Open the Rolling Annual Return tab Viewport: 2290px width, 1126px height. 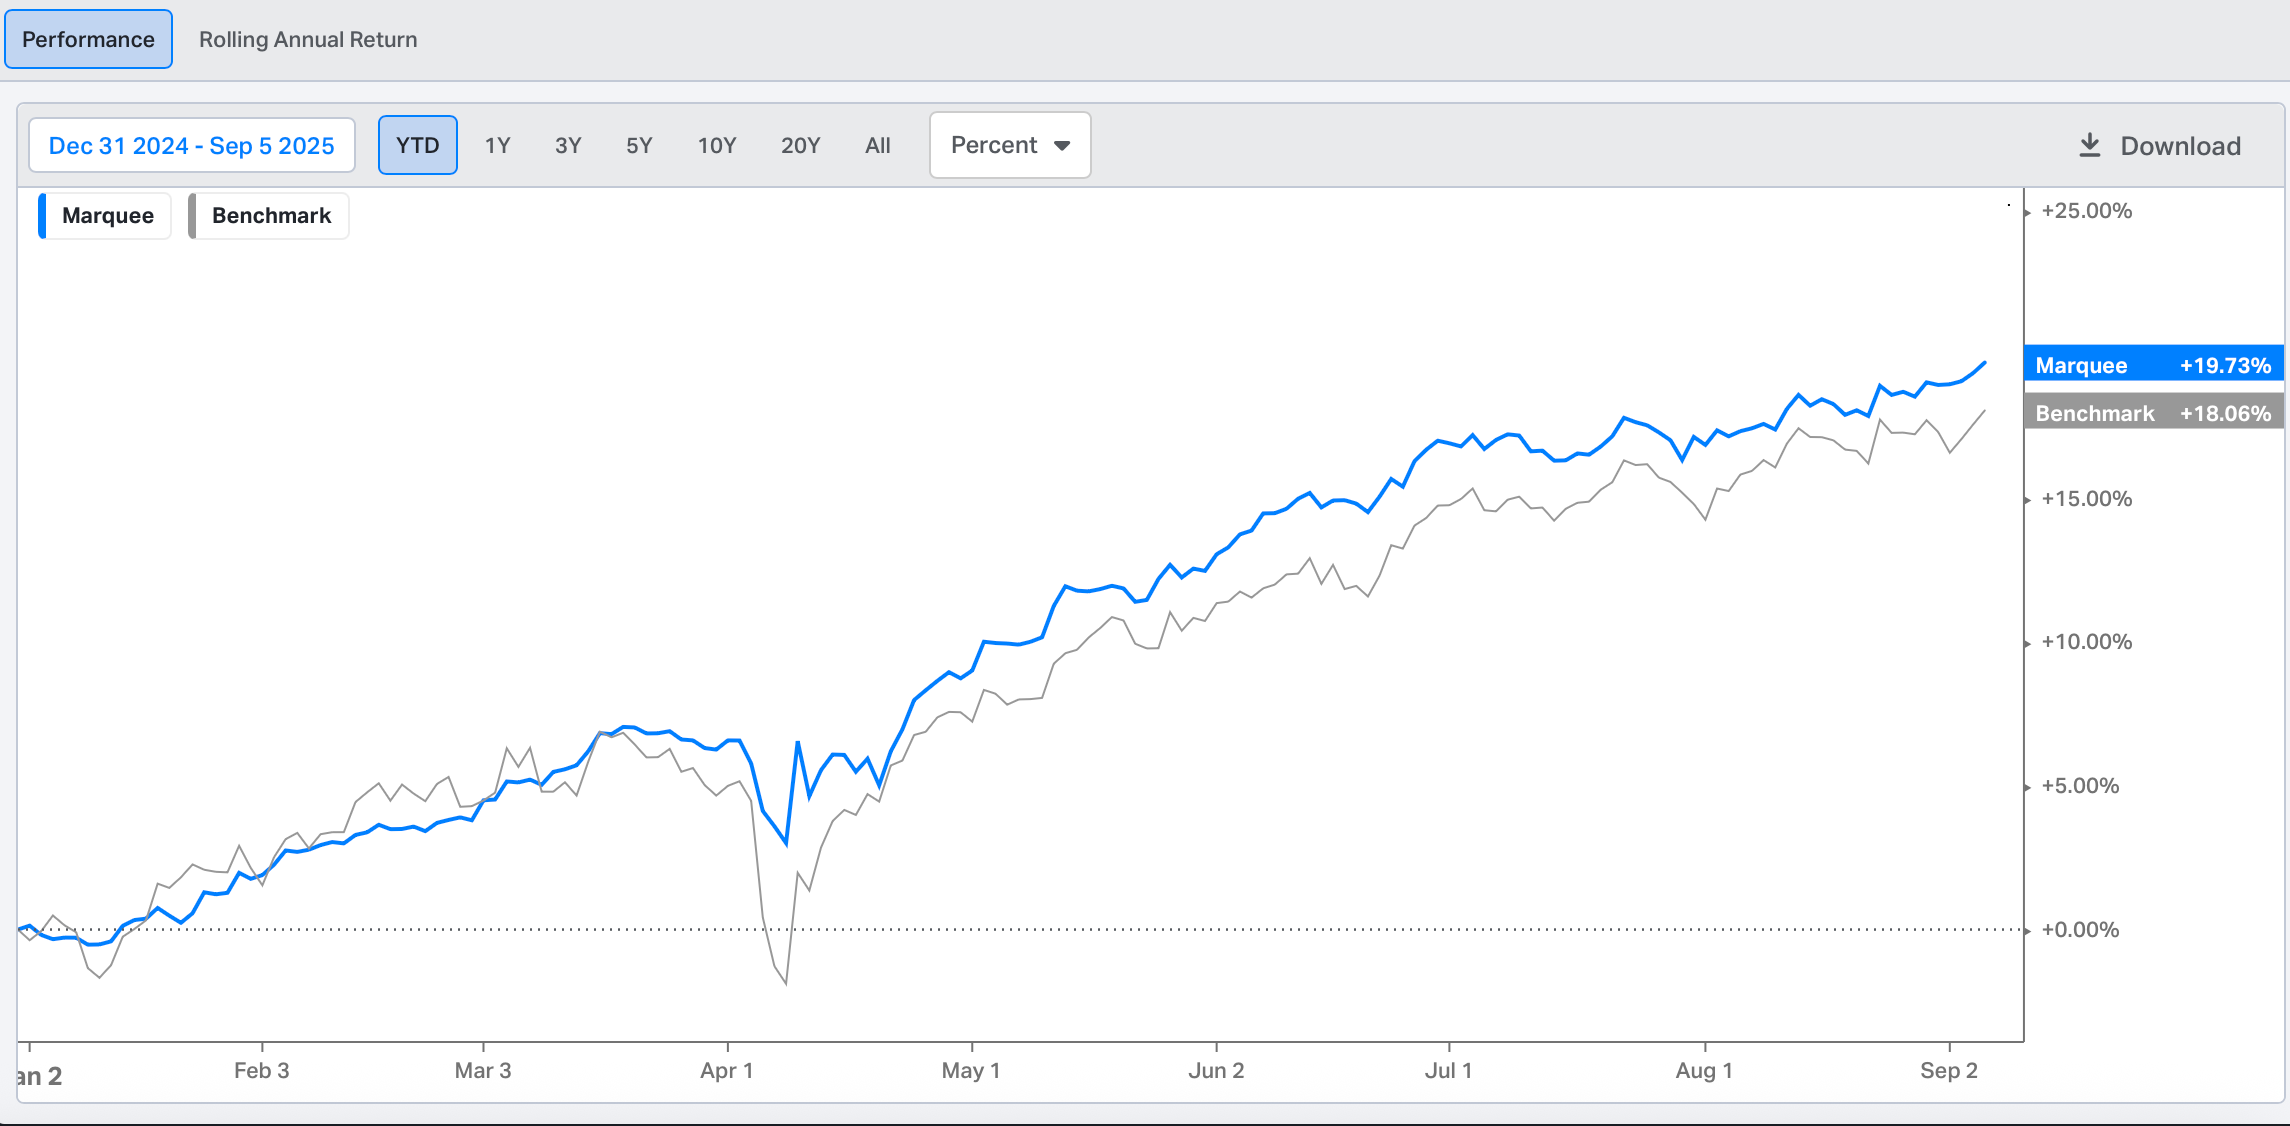[x=308, y=40]
